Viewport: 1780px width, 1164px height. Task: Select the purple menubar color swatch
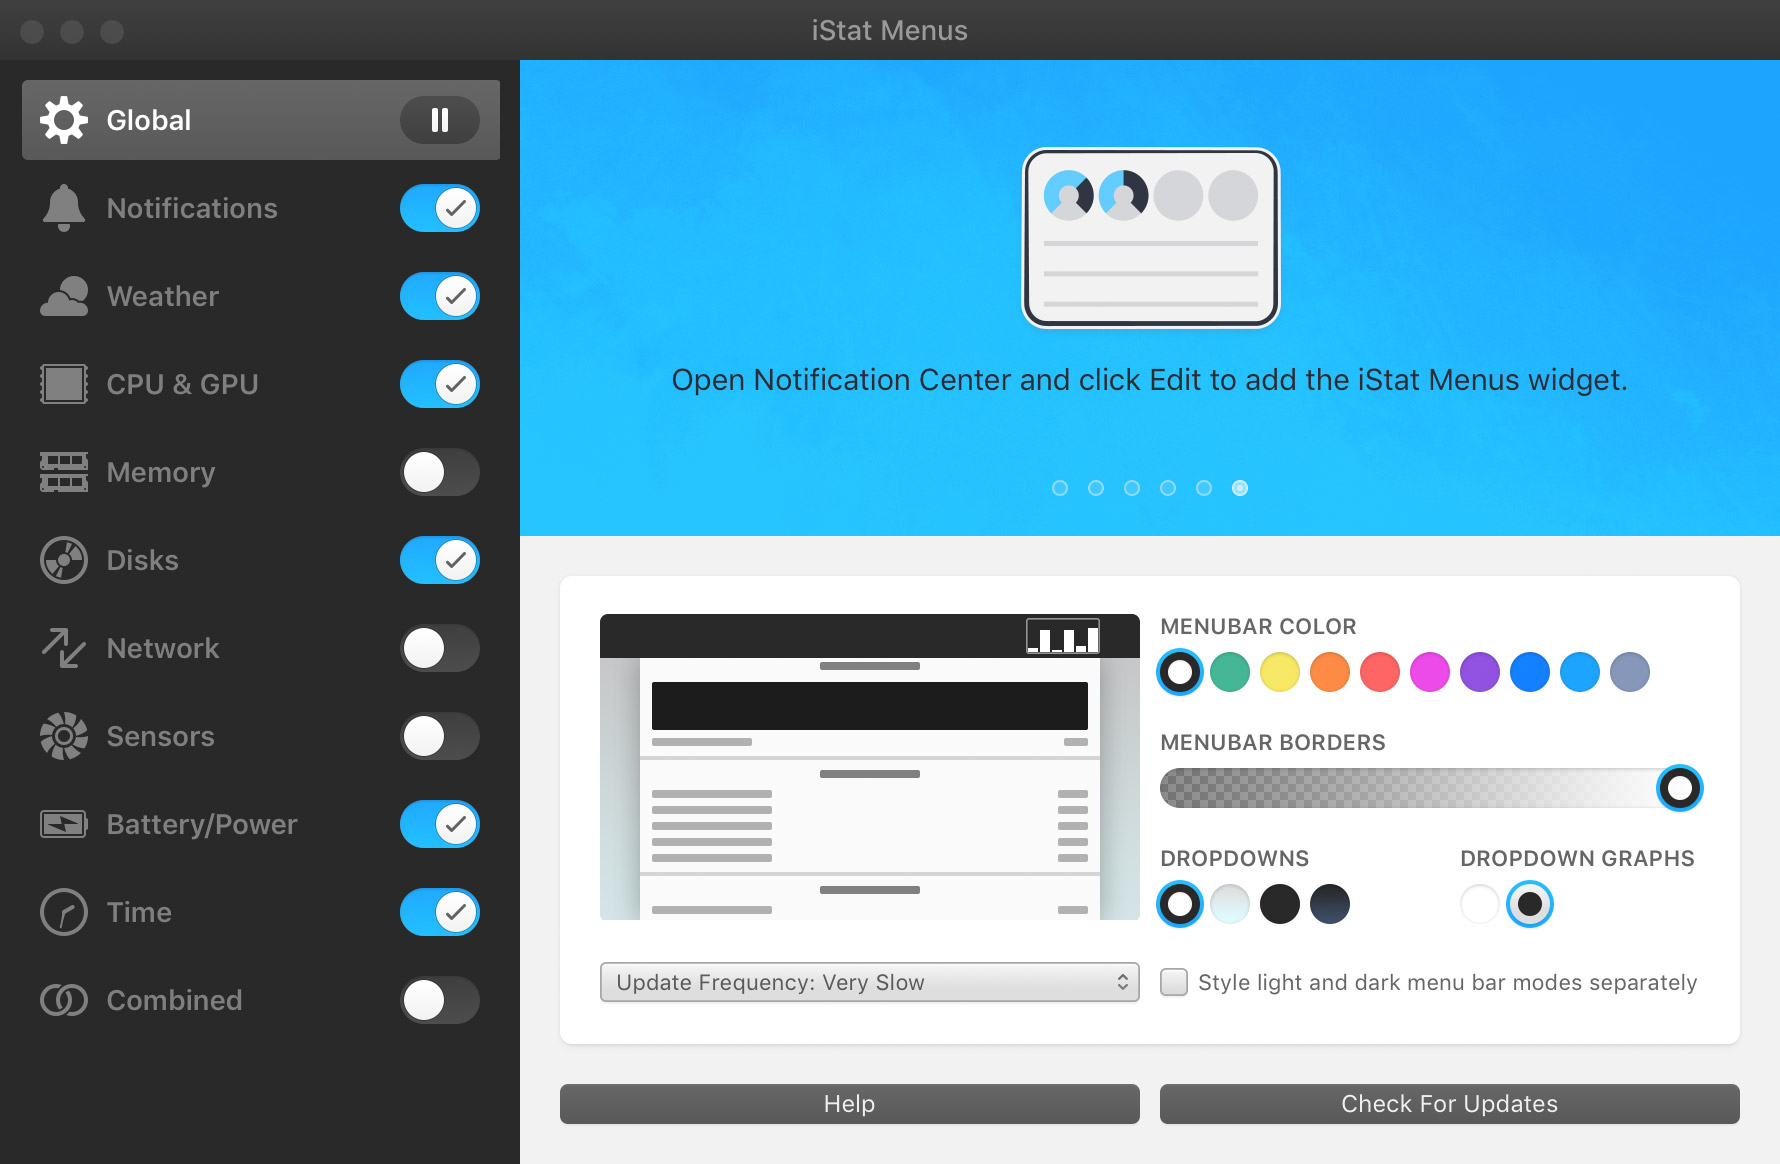pyautogui.click(x=1480, y=672)
